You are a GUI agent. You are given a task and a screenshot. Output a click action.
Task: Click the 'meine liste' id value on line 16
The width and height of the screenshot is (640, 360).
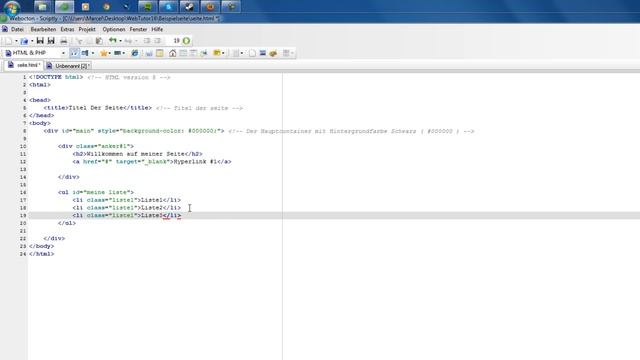click(x=107, y=192)
